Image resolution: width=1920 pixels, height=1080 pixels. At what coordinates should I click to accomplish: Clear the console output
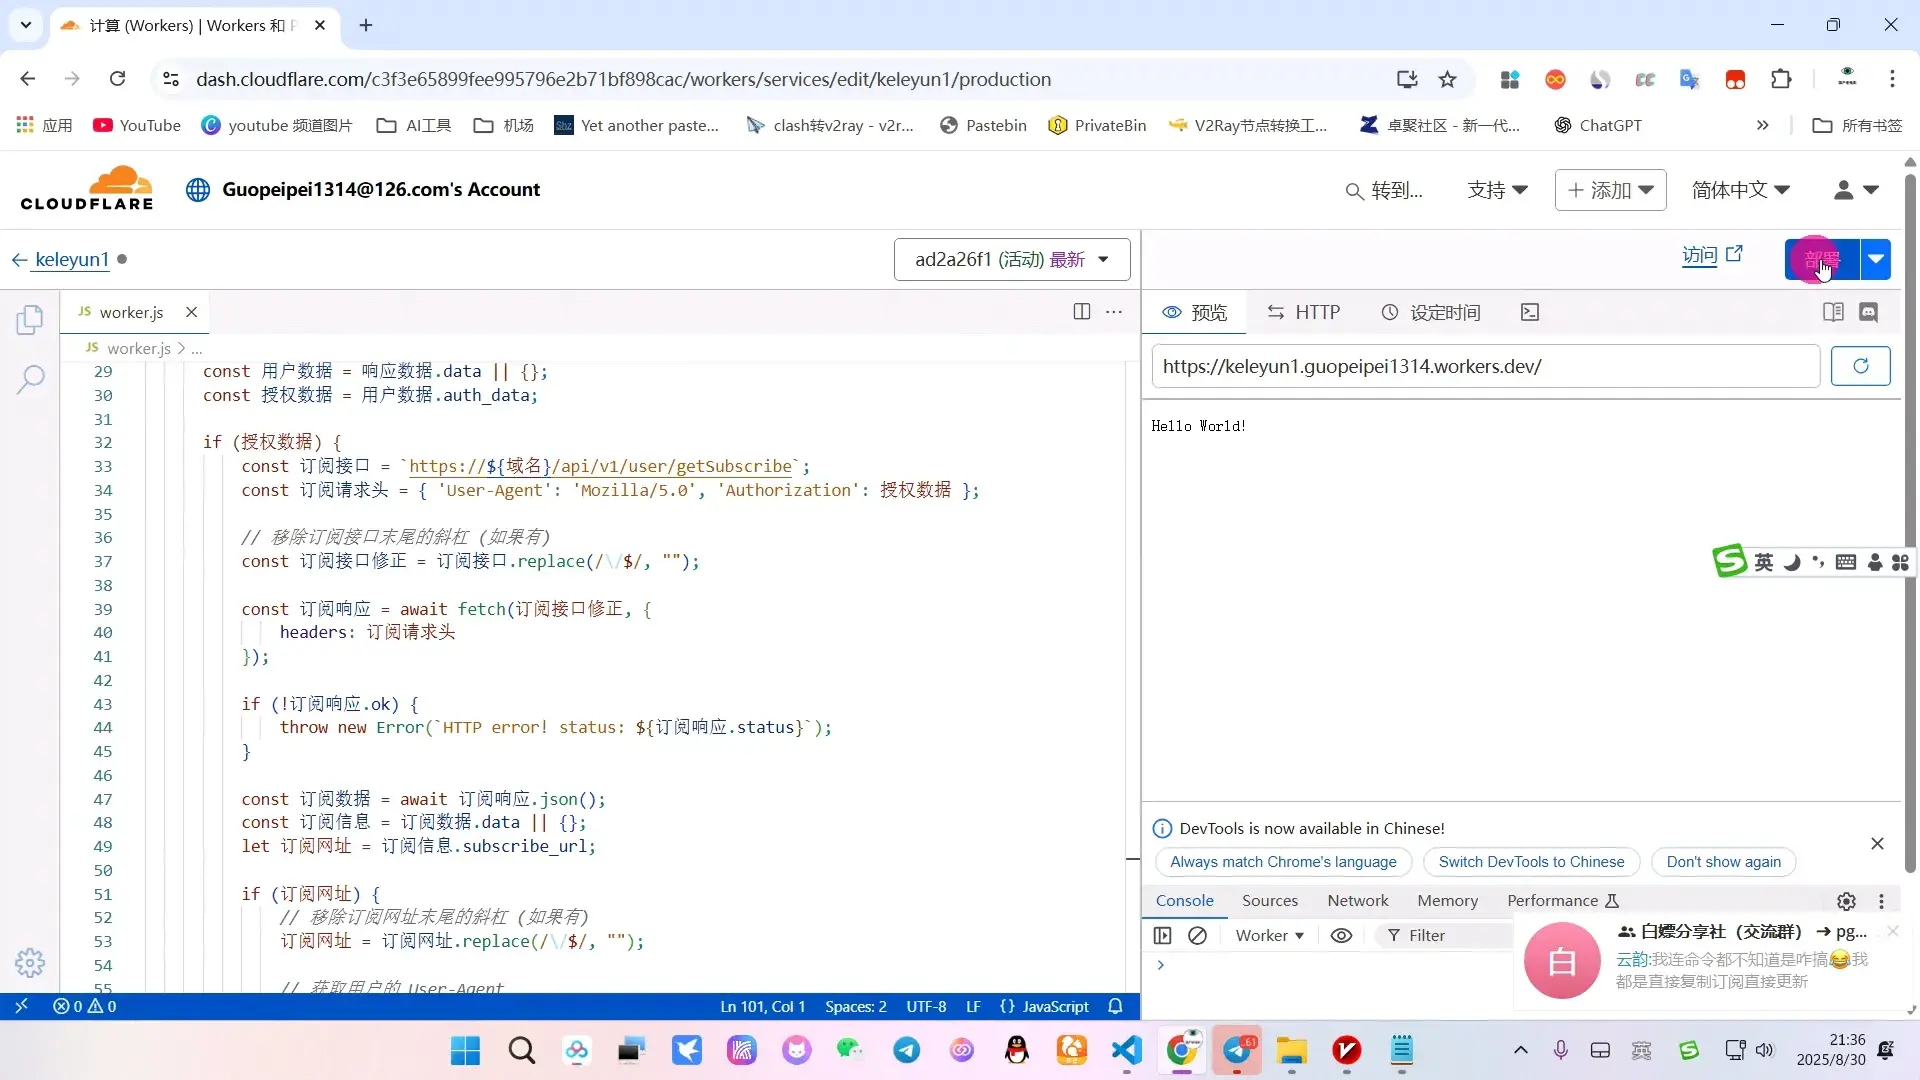(1197, 935)
